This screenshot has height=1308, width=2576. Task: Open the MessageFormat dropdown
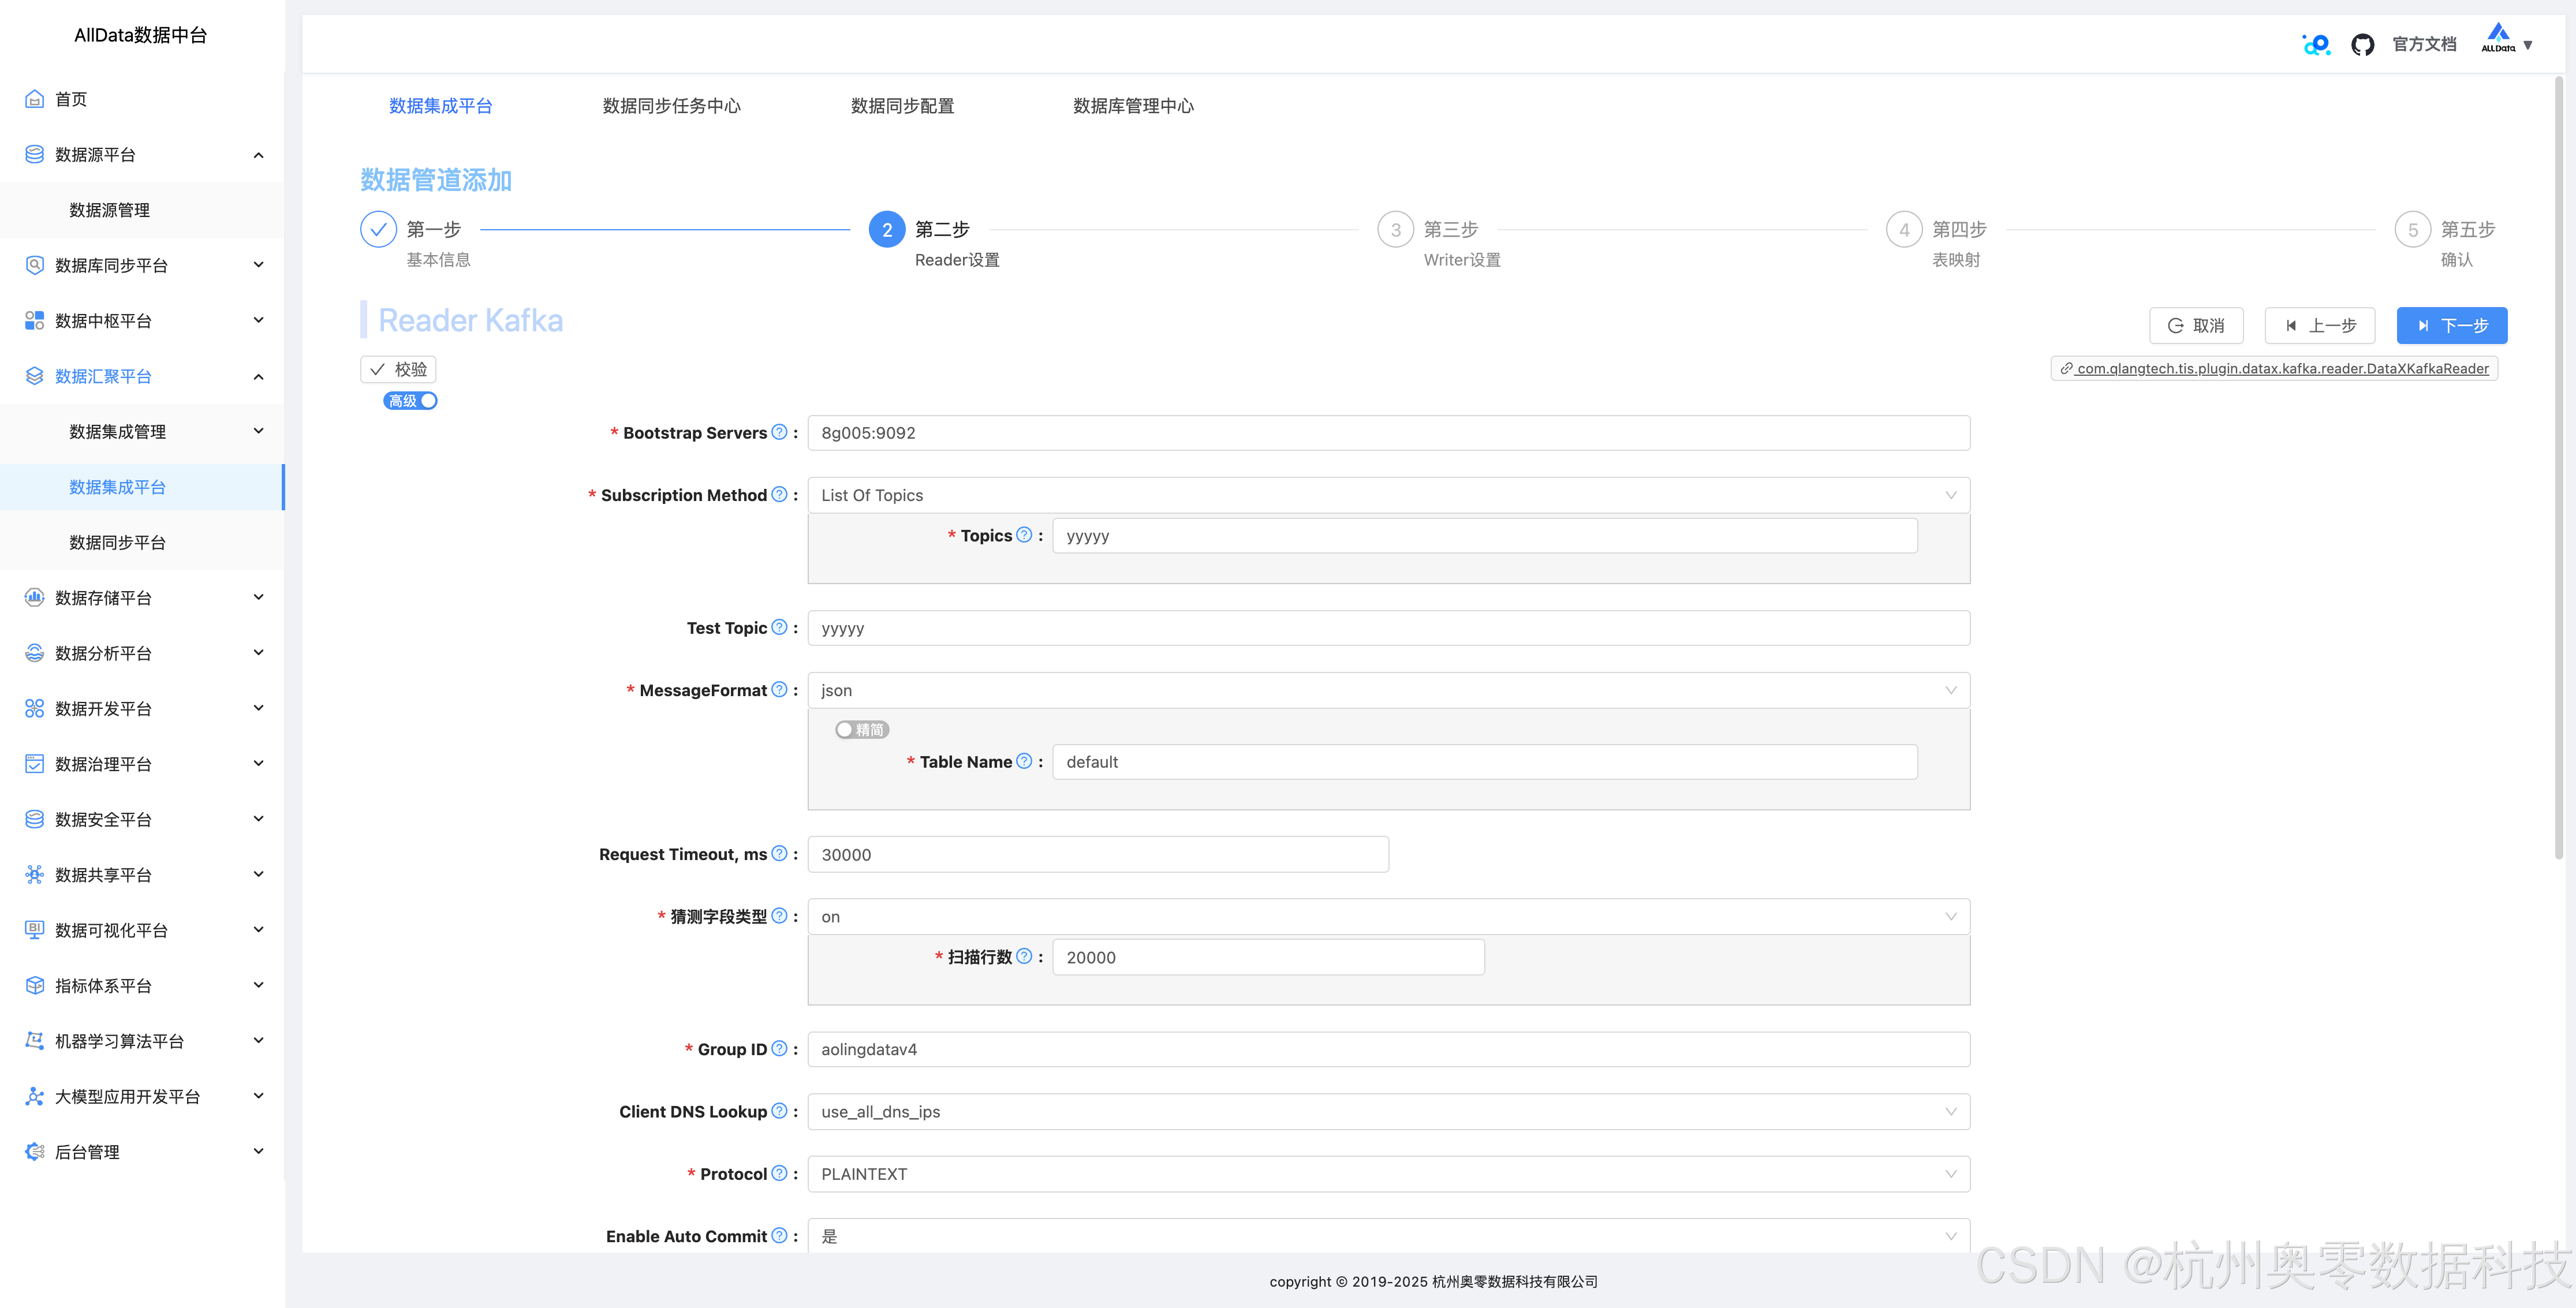point(1388,690)
